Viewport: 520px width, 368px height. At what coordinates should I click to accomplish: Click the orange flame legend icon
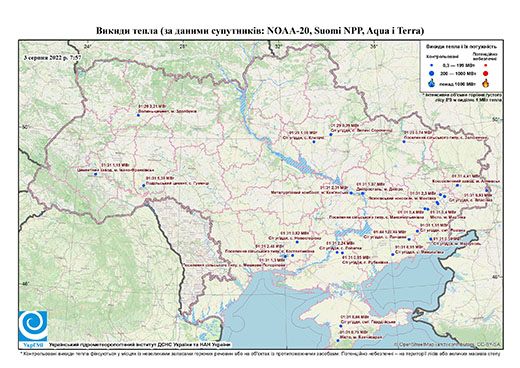486,83
